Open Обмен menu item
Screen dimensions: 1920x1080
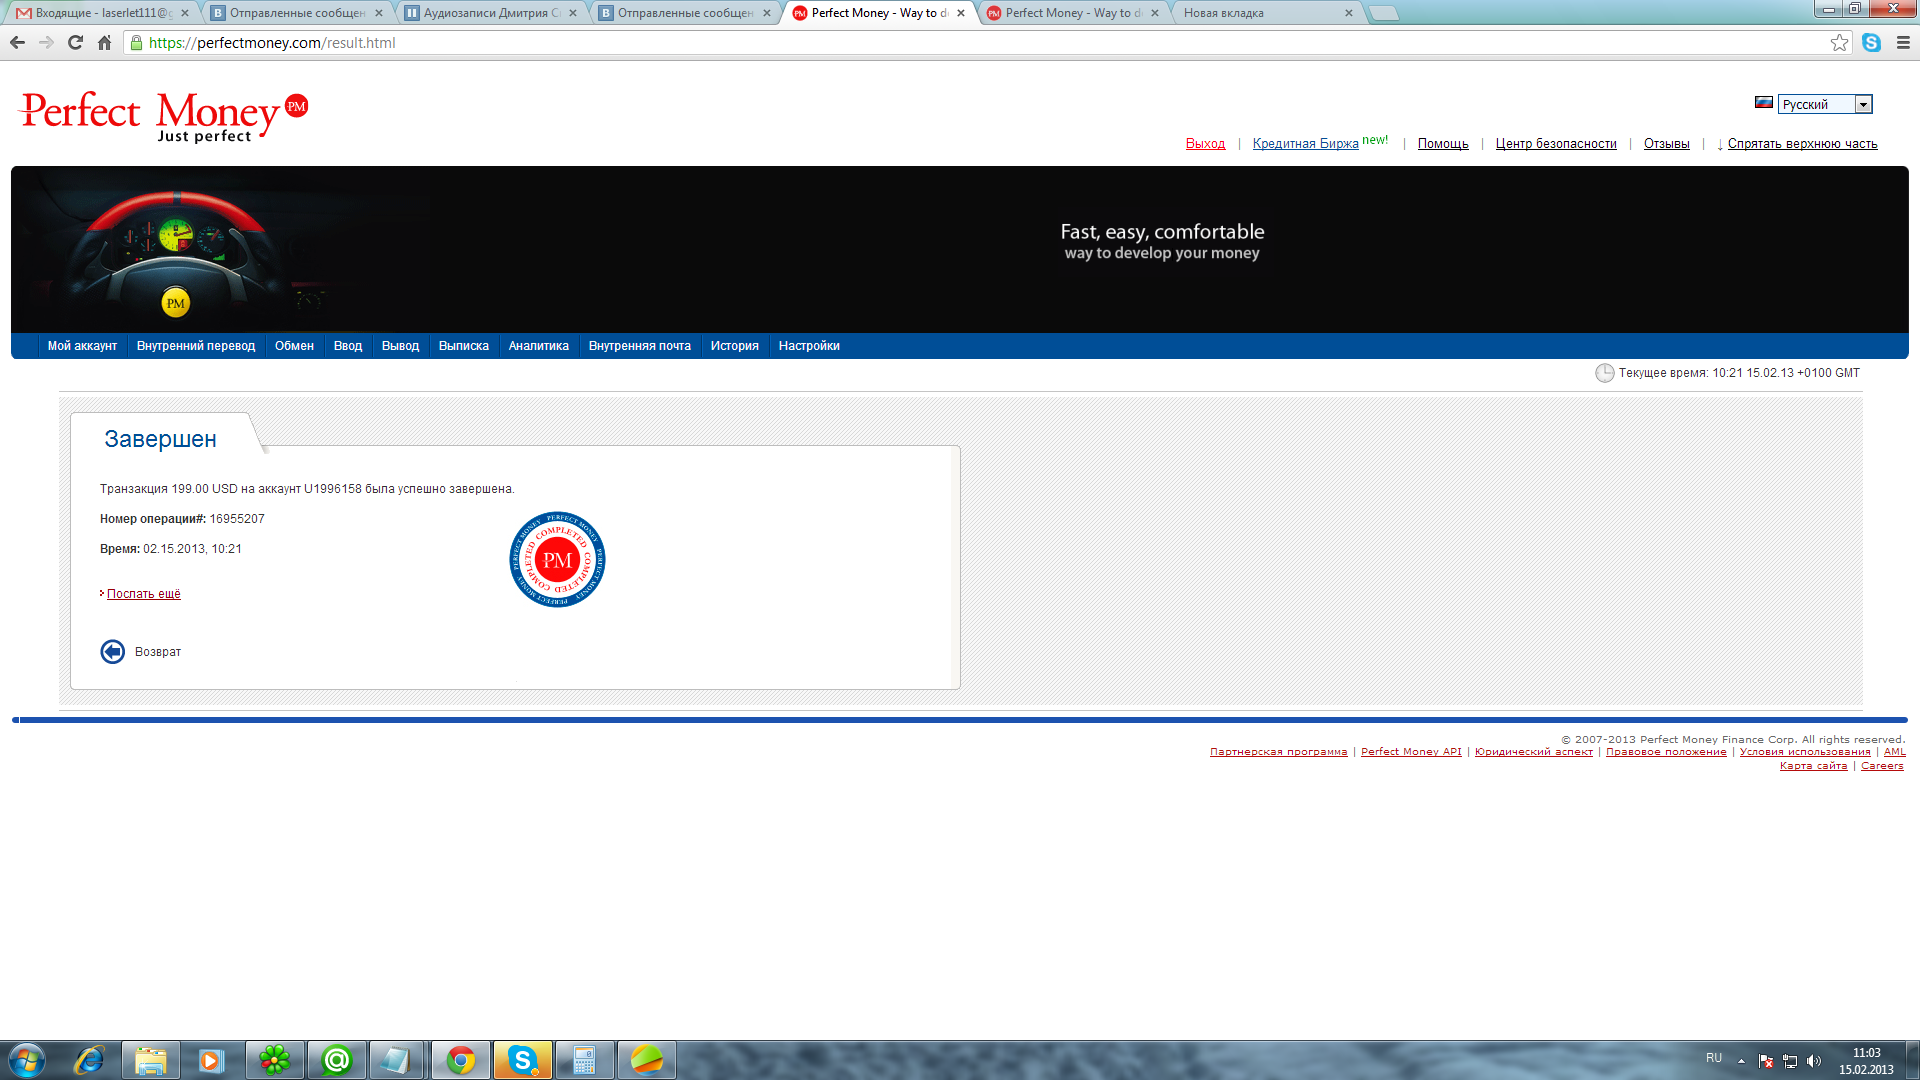[294, 346]
